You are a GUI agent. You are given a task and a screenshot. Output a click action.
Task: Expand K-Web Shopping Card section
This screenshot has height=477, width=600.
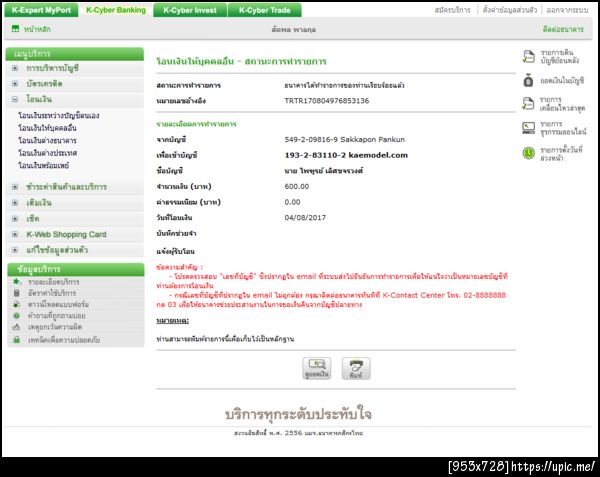tap(15, 234)
